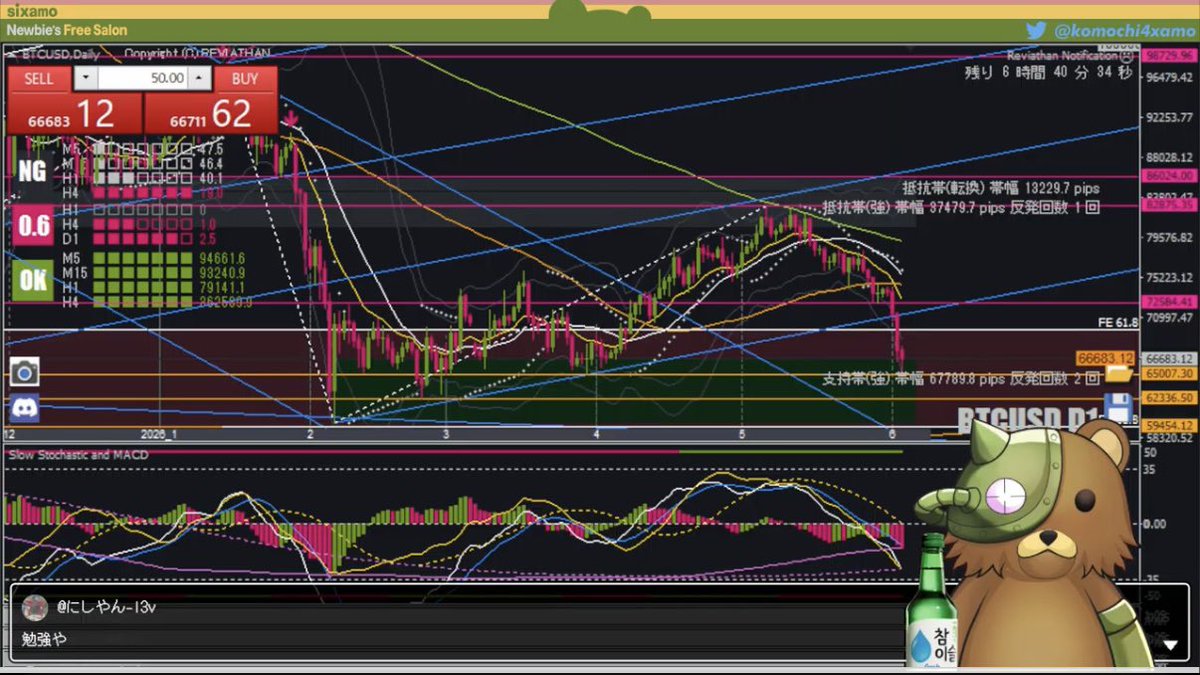Image resolution: width=1200 pixels, height=675 pixels.
Task: Click the 2026_1 date axis label
Action: click(158, 435)
